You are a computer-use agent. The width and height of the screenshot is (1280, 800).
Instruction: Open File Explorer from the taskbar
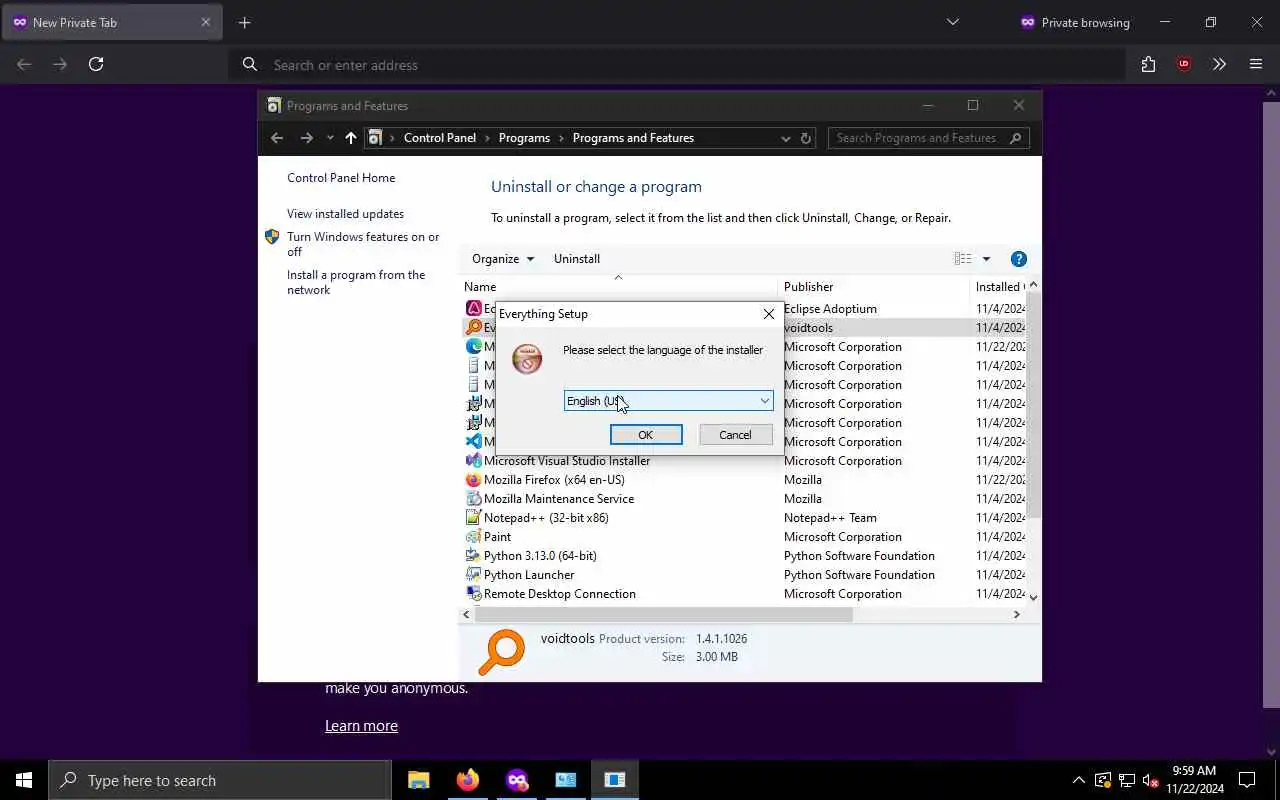coord(419,780)
